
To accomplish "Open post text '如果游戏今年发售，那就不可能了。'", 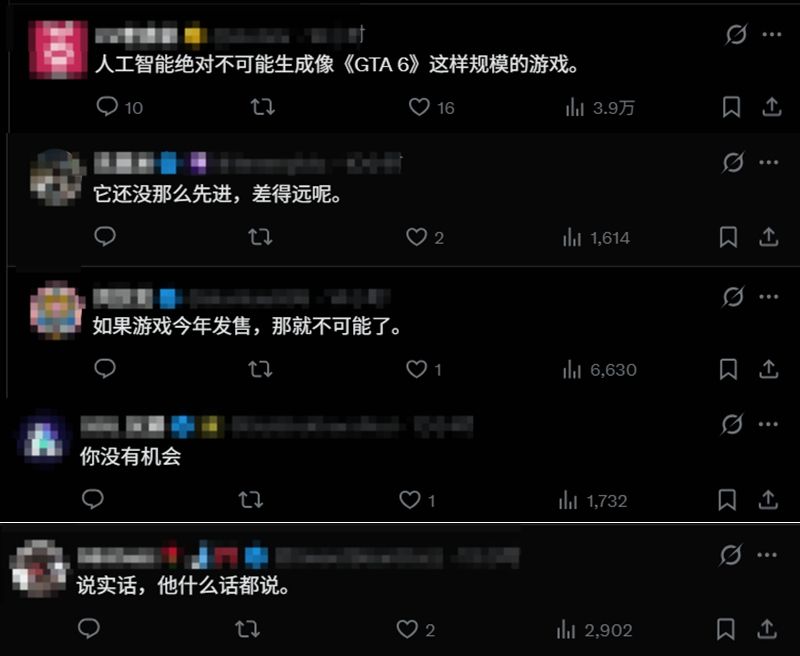I will 247,325.
